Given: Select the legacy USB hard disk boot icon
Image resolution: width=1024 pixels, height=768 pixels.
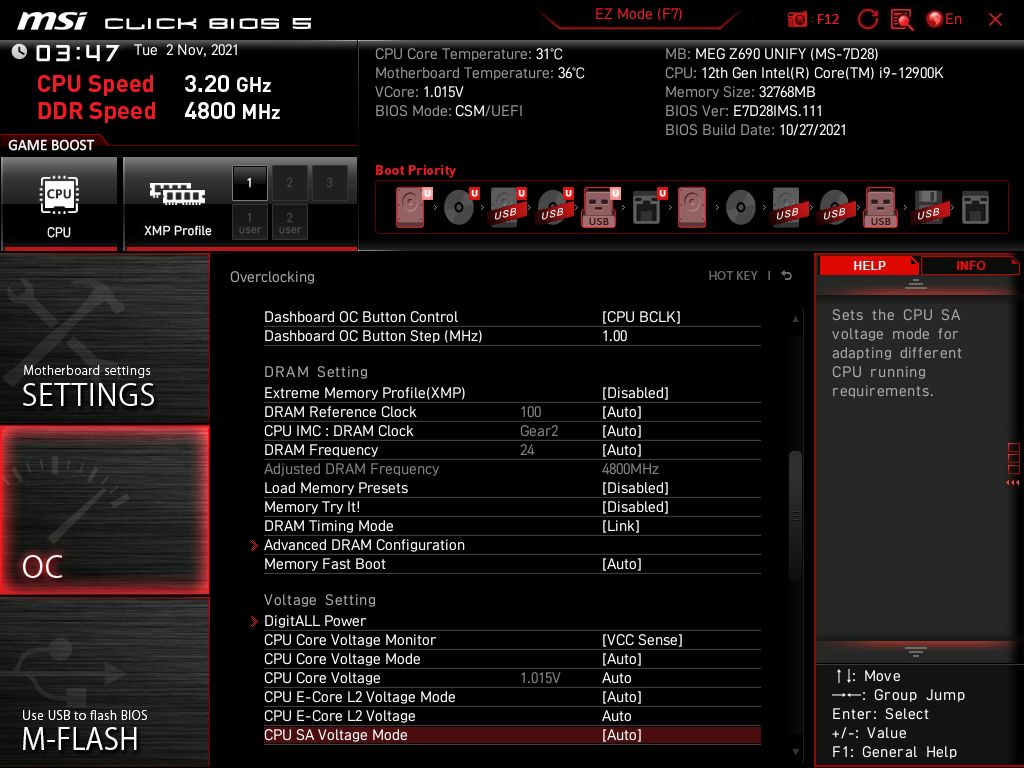Looking at the screenshot, I should (788, 207).
